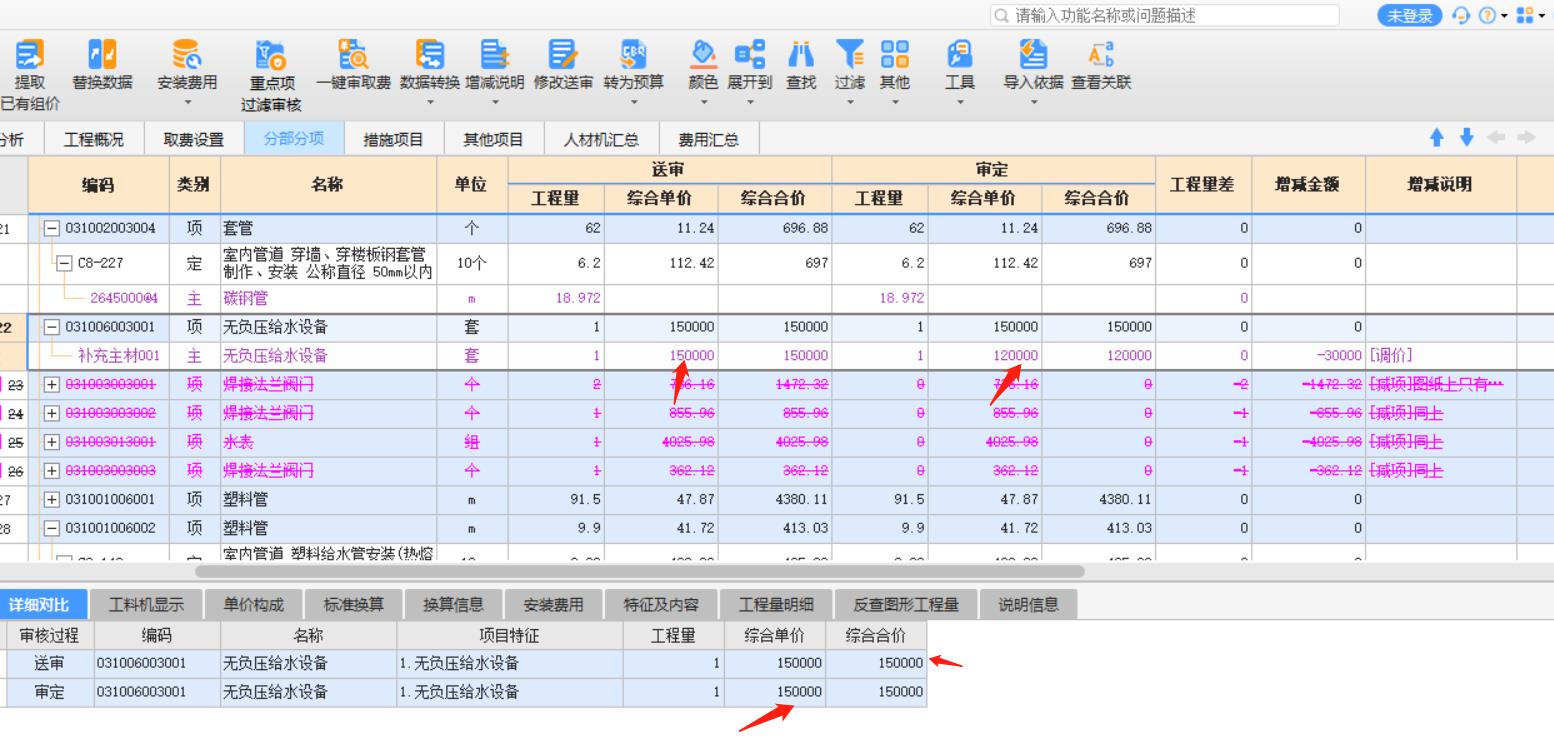
Task: Collapse the 031006003001 无负压给水设备 row
Action: click(x=53, y=327)
